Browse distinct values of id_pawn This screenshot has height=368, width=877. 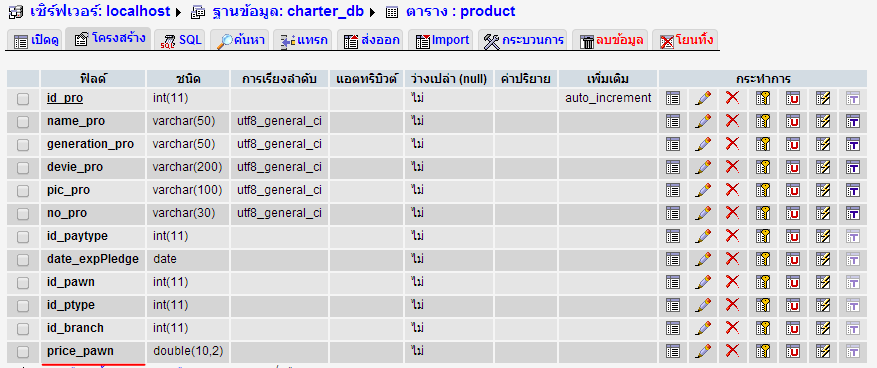click(672, 282)
